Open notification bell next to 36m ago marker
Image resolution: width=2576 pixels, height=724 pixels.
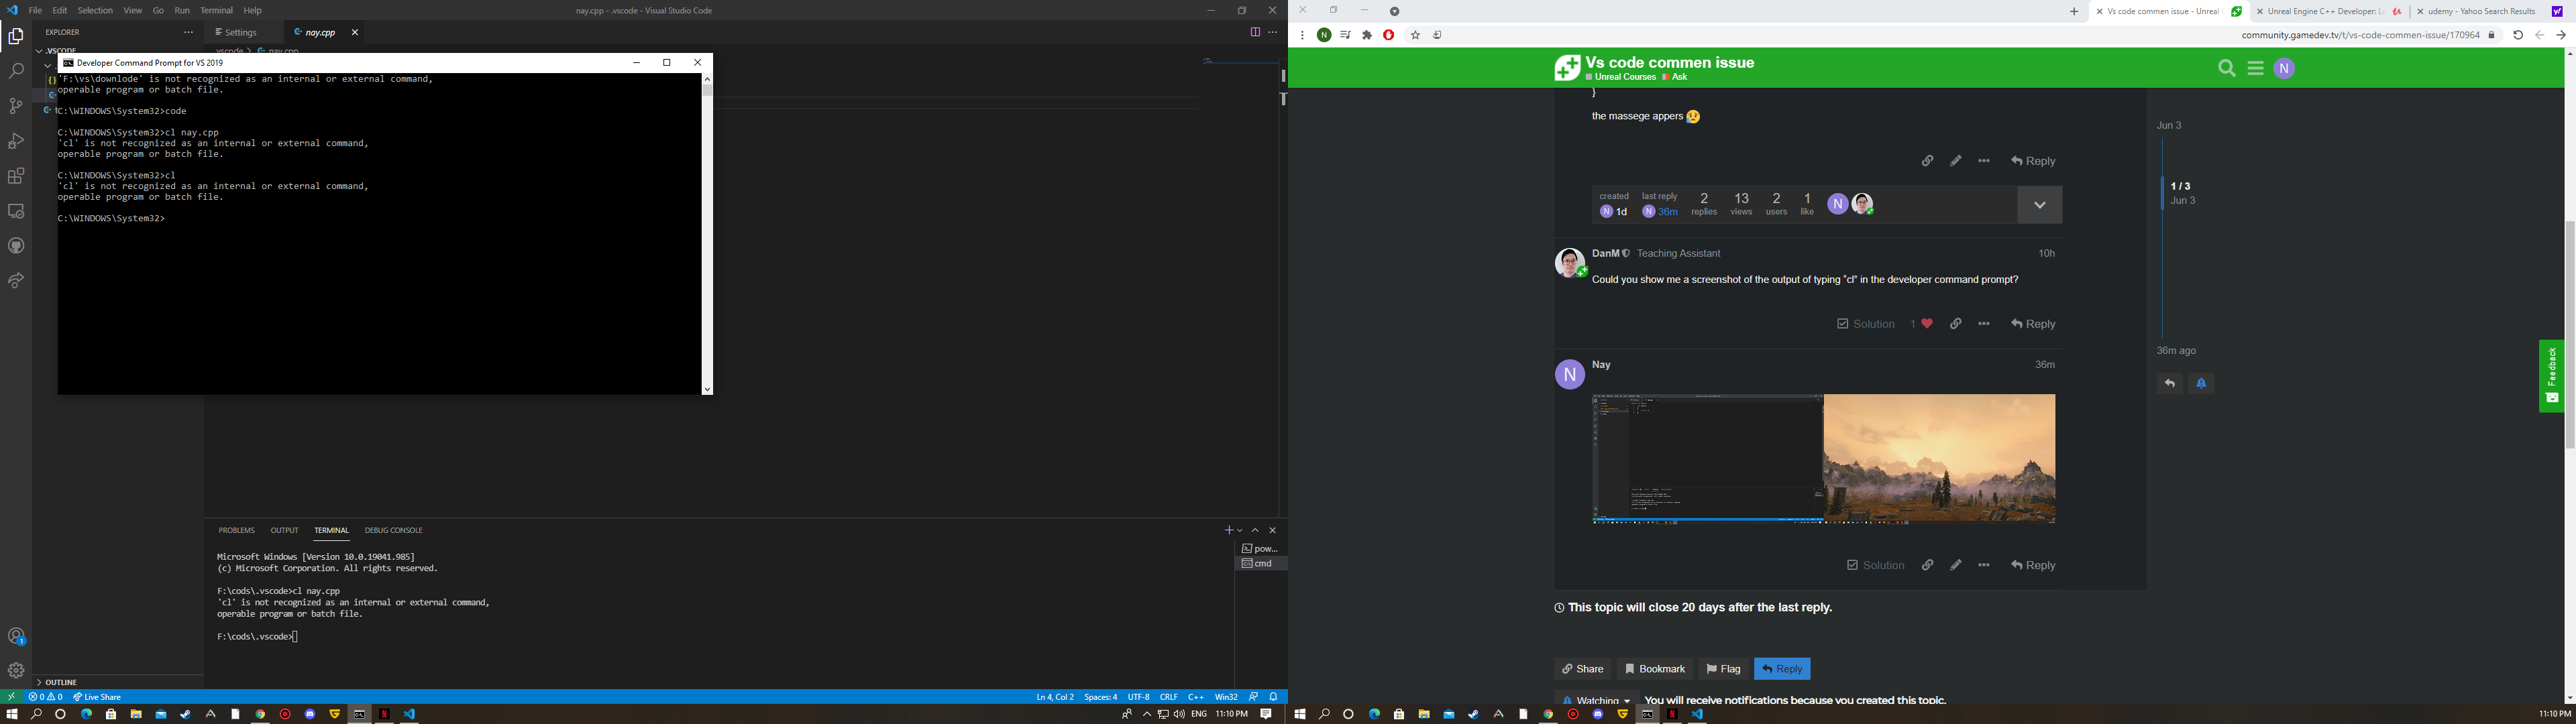tap(2201, 383)
